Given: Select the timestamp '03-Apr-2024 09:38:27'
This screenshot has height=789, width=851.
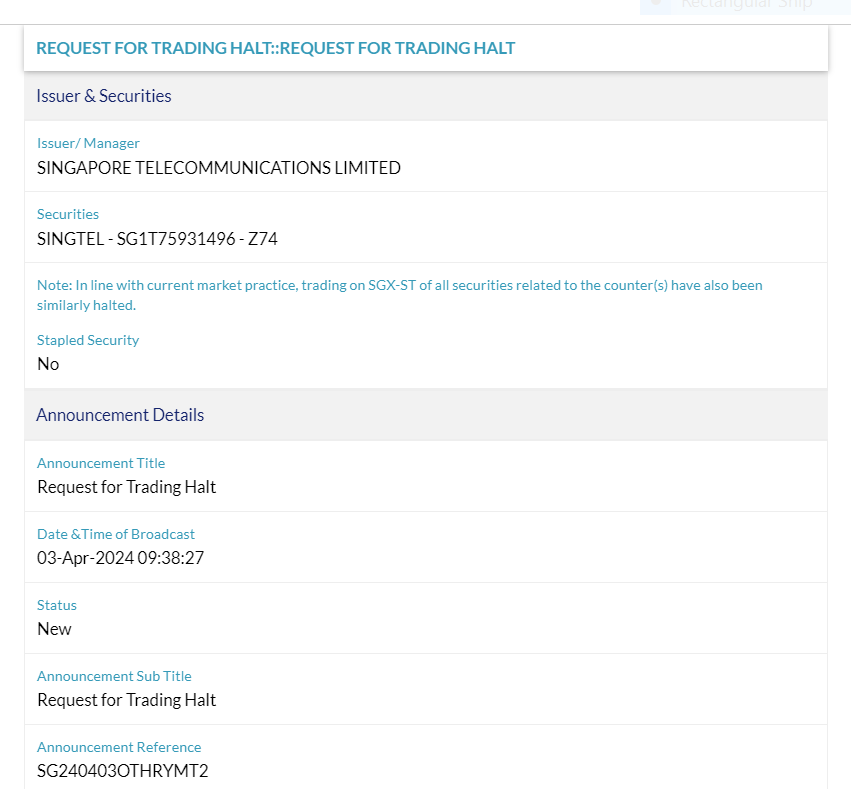Looking at the screenshot, I should pyautogui.click(x=120, y=558).
